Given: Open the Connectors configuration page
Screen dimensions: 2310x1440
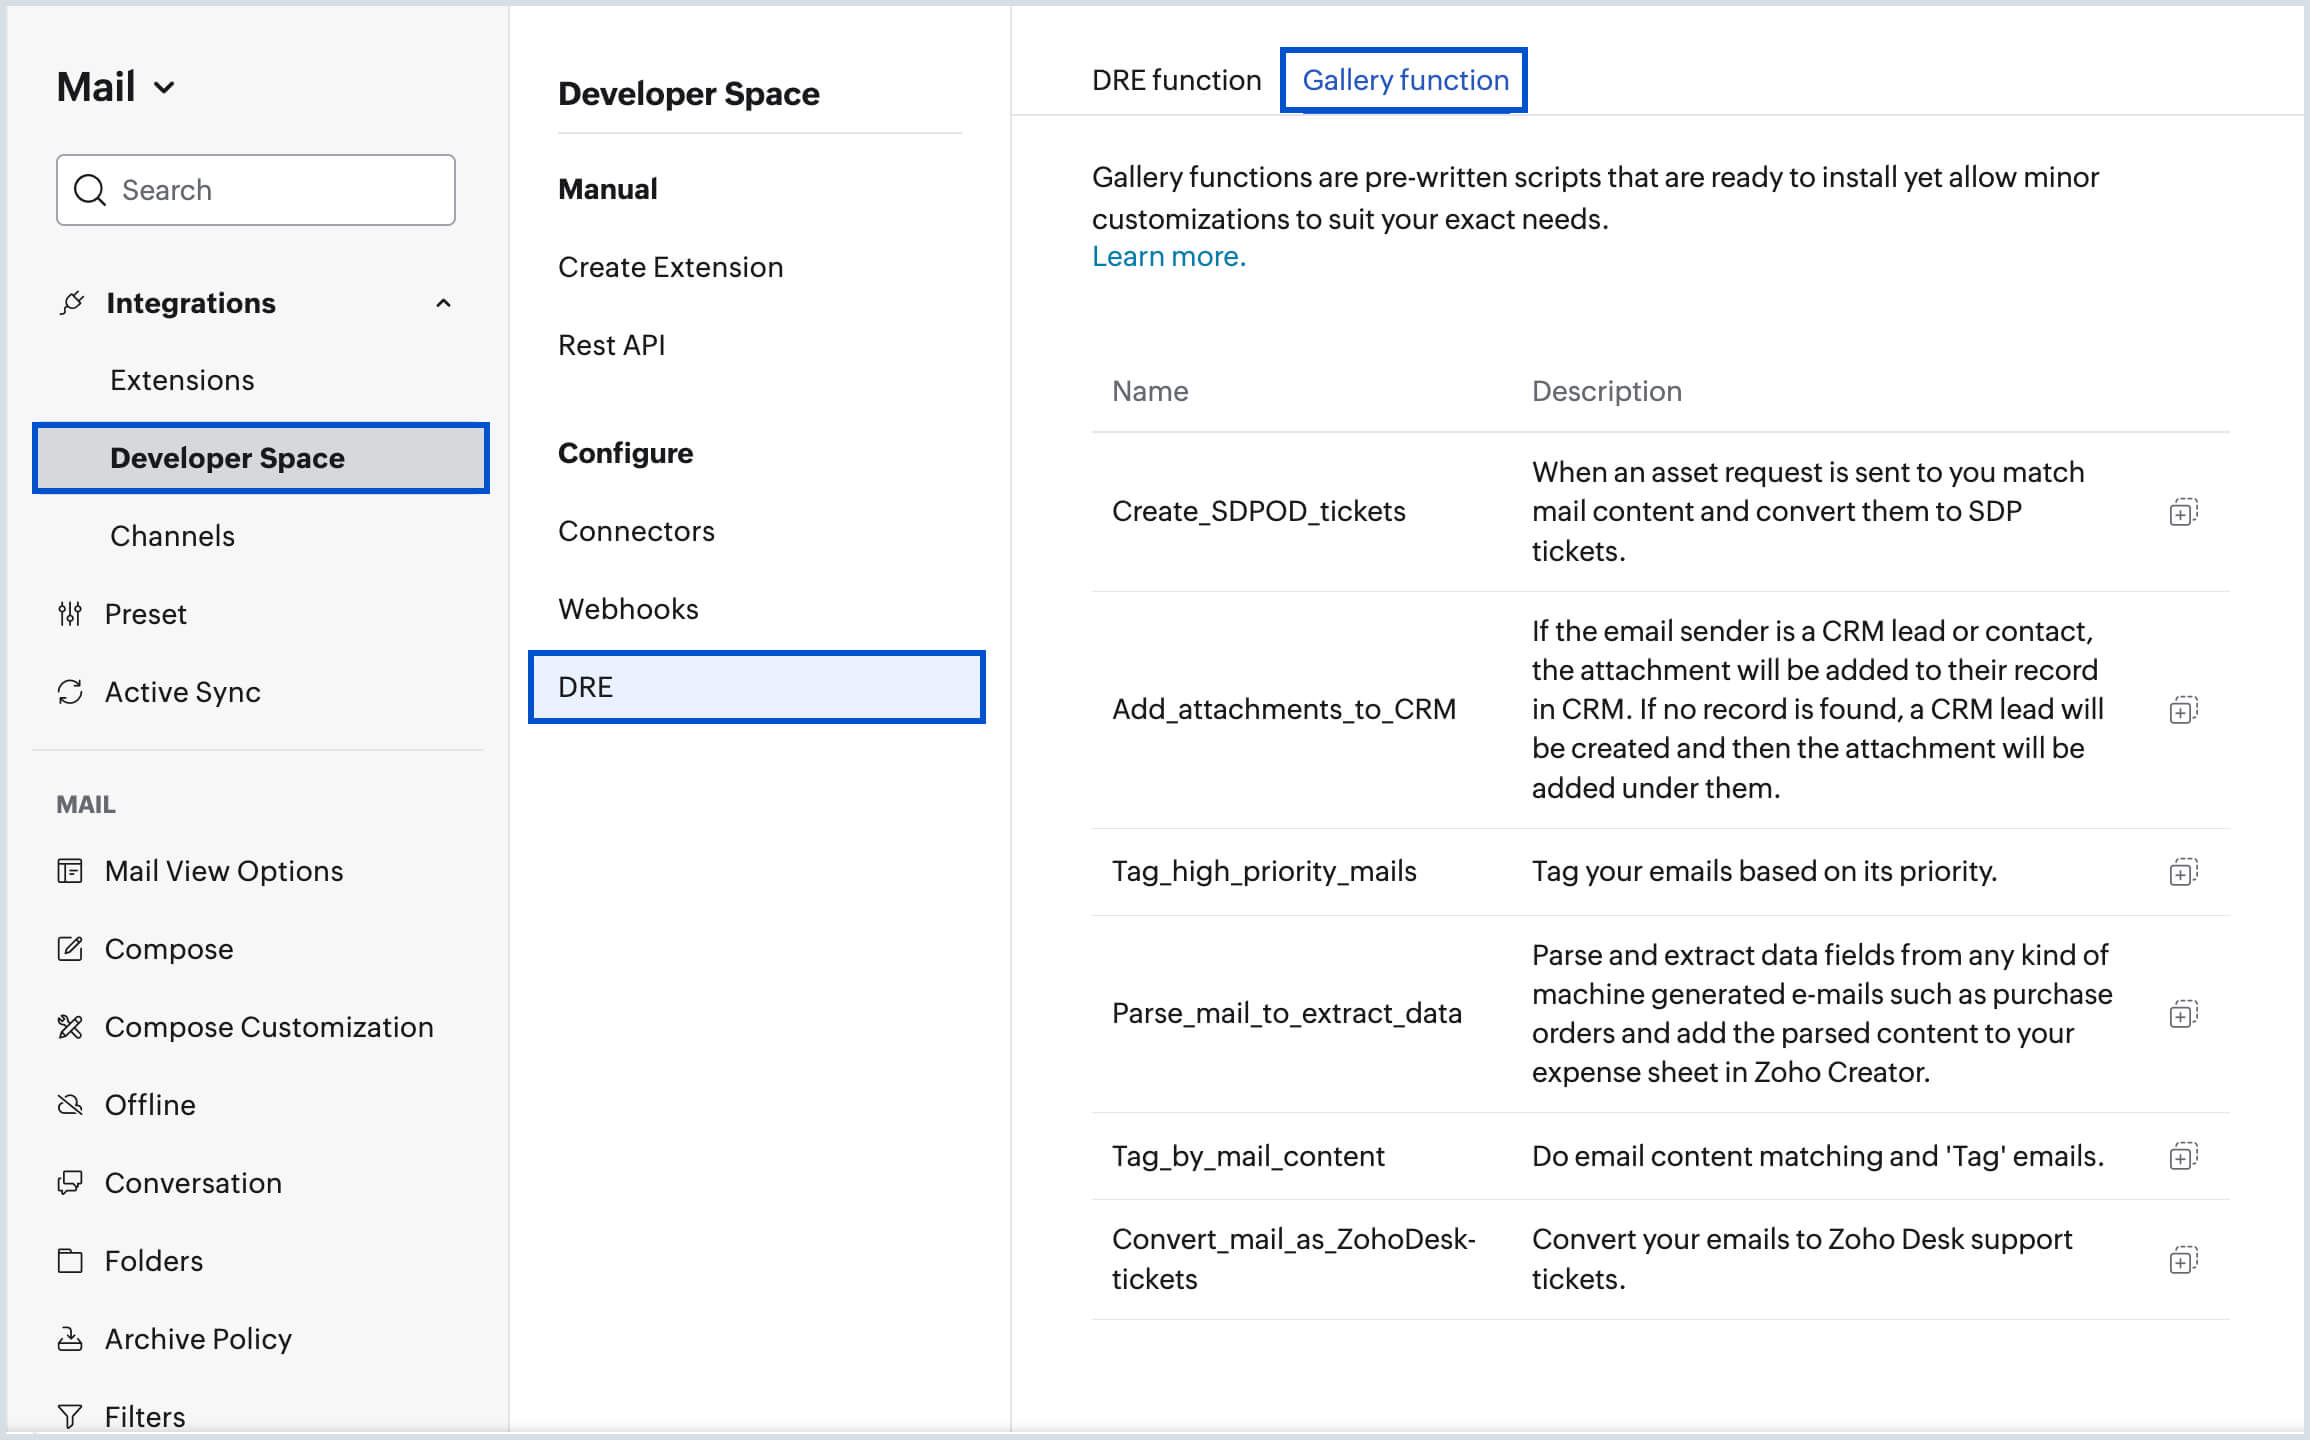Looking at the screenshot, I should pyautogui.click(x=638, y=531).
